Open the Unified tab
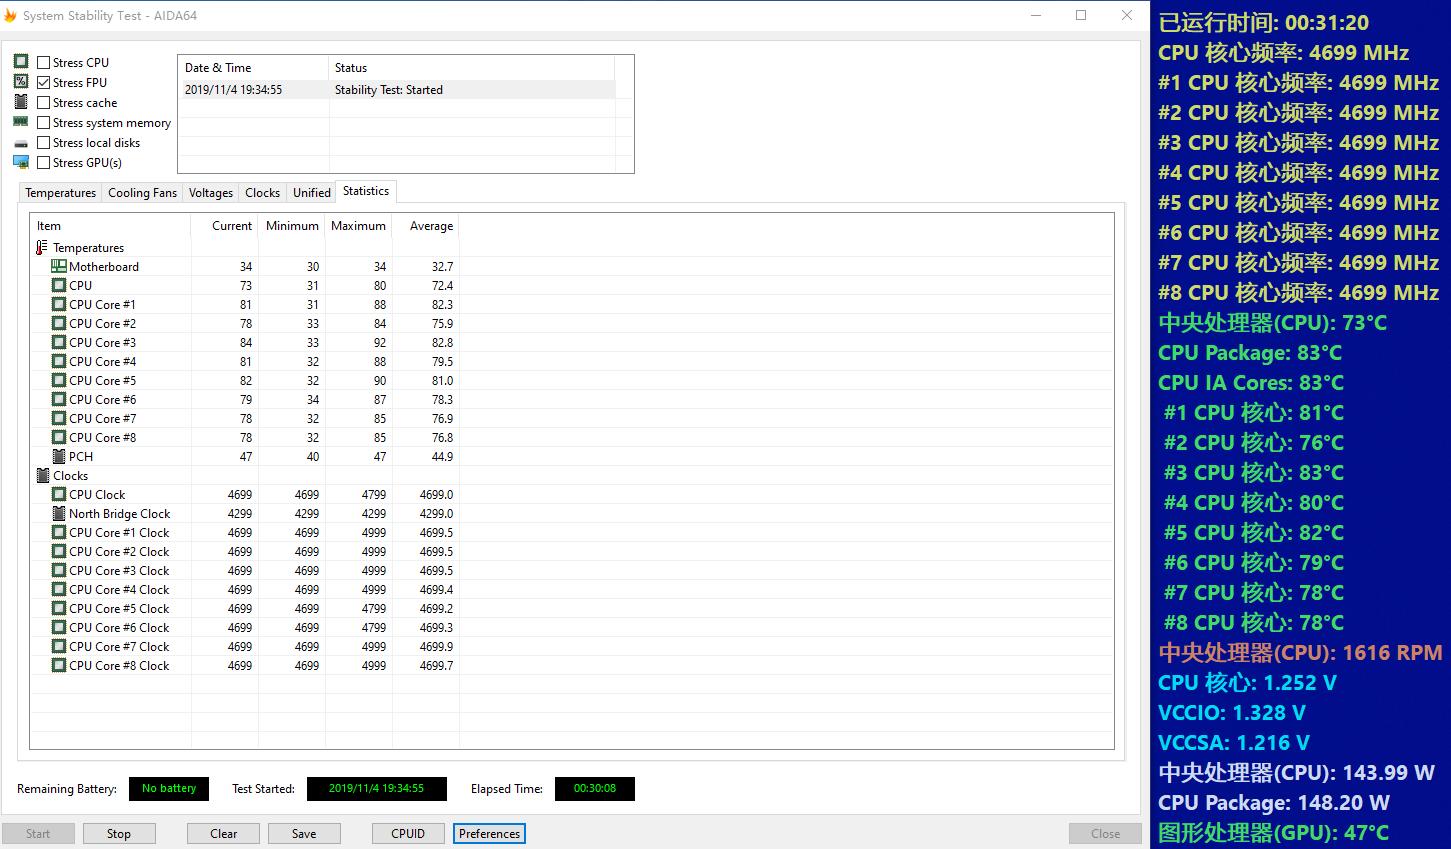Screen dimensions: 1451x849 coord(312,193)
